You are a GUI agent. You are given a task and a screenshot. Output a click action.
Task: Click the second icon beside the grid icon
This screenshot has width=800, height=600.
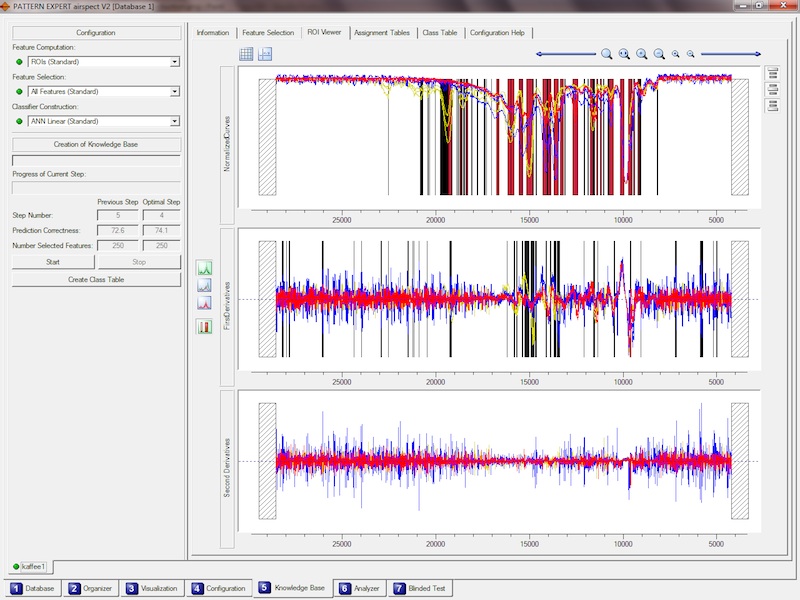pos(265,54)
